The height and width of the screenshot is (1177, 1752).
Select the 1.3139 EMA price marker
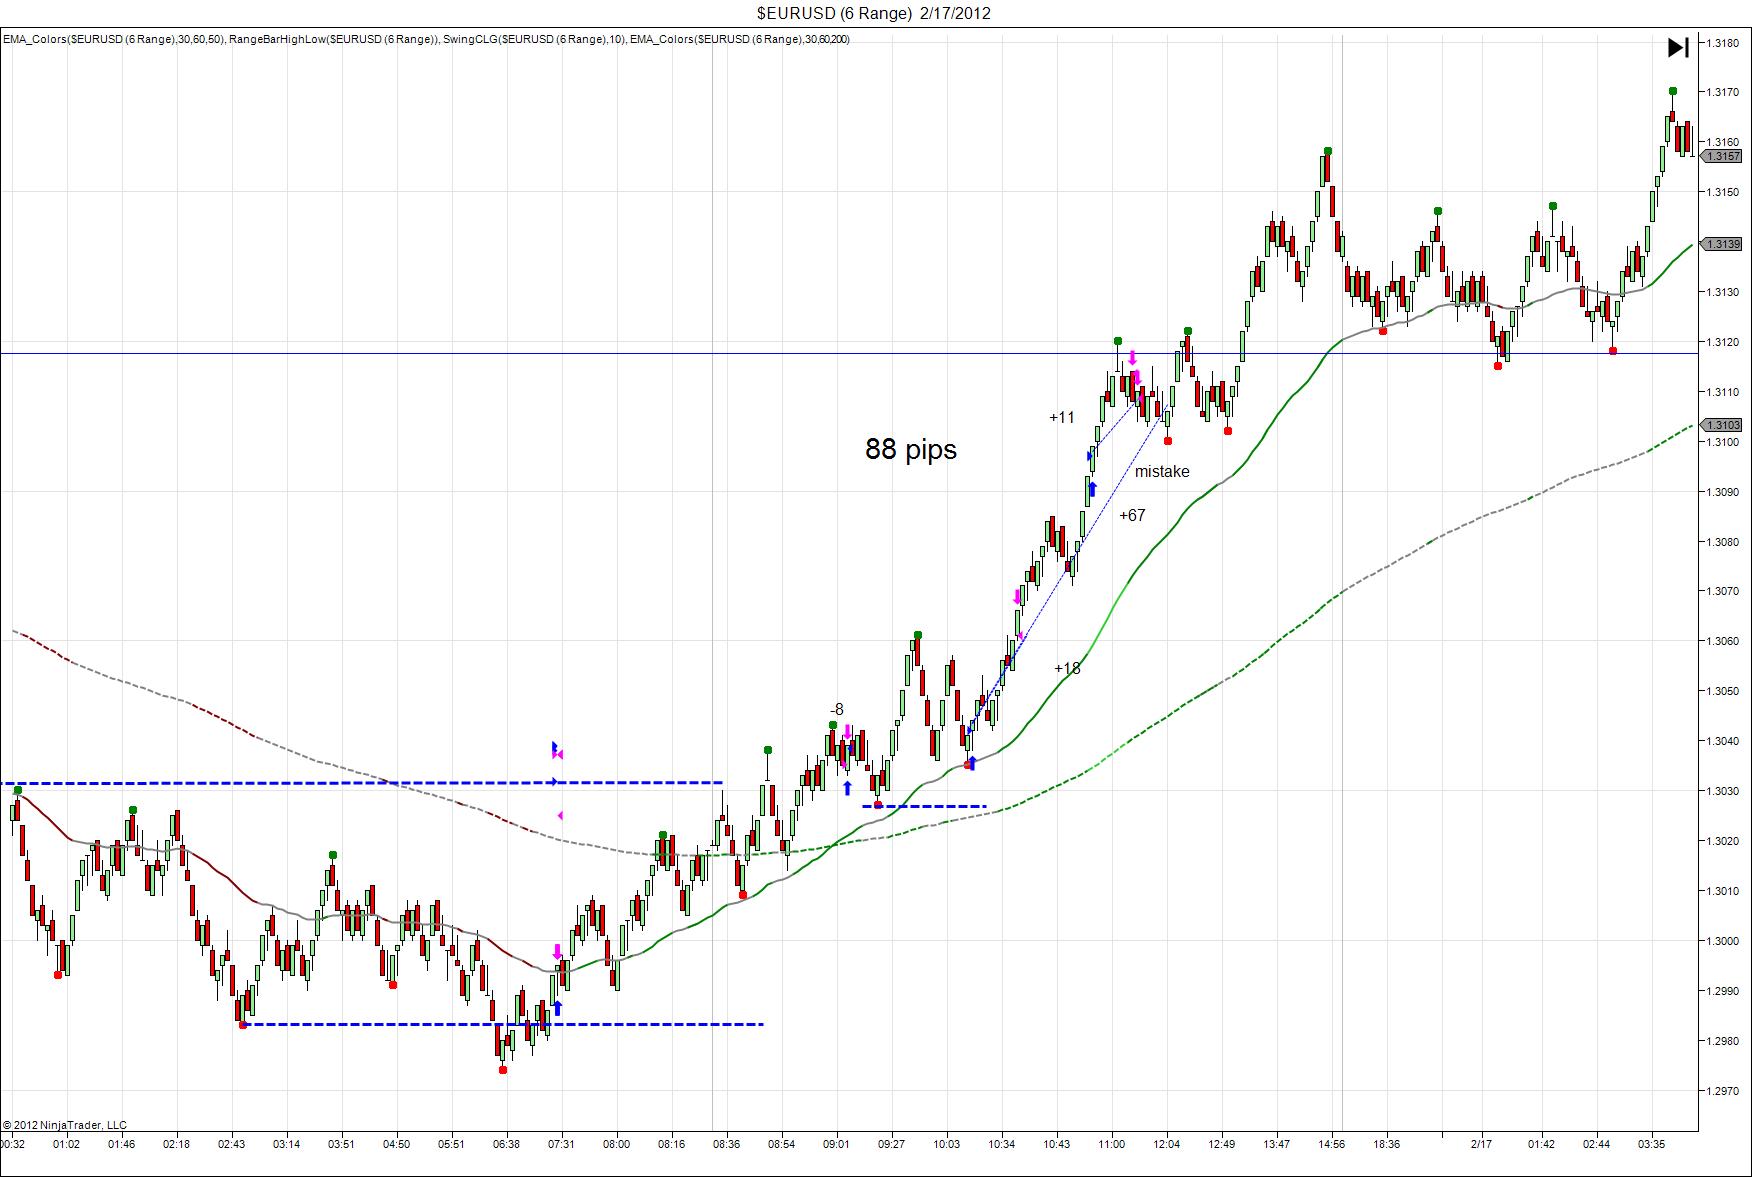(x=1723, y=244)
